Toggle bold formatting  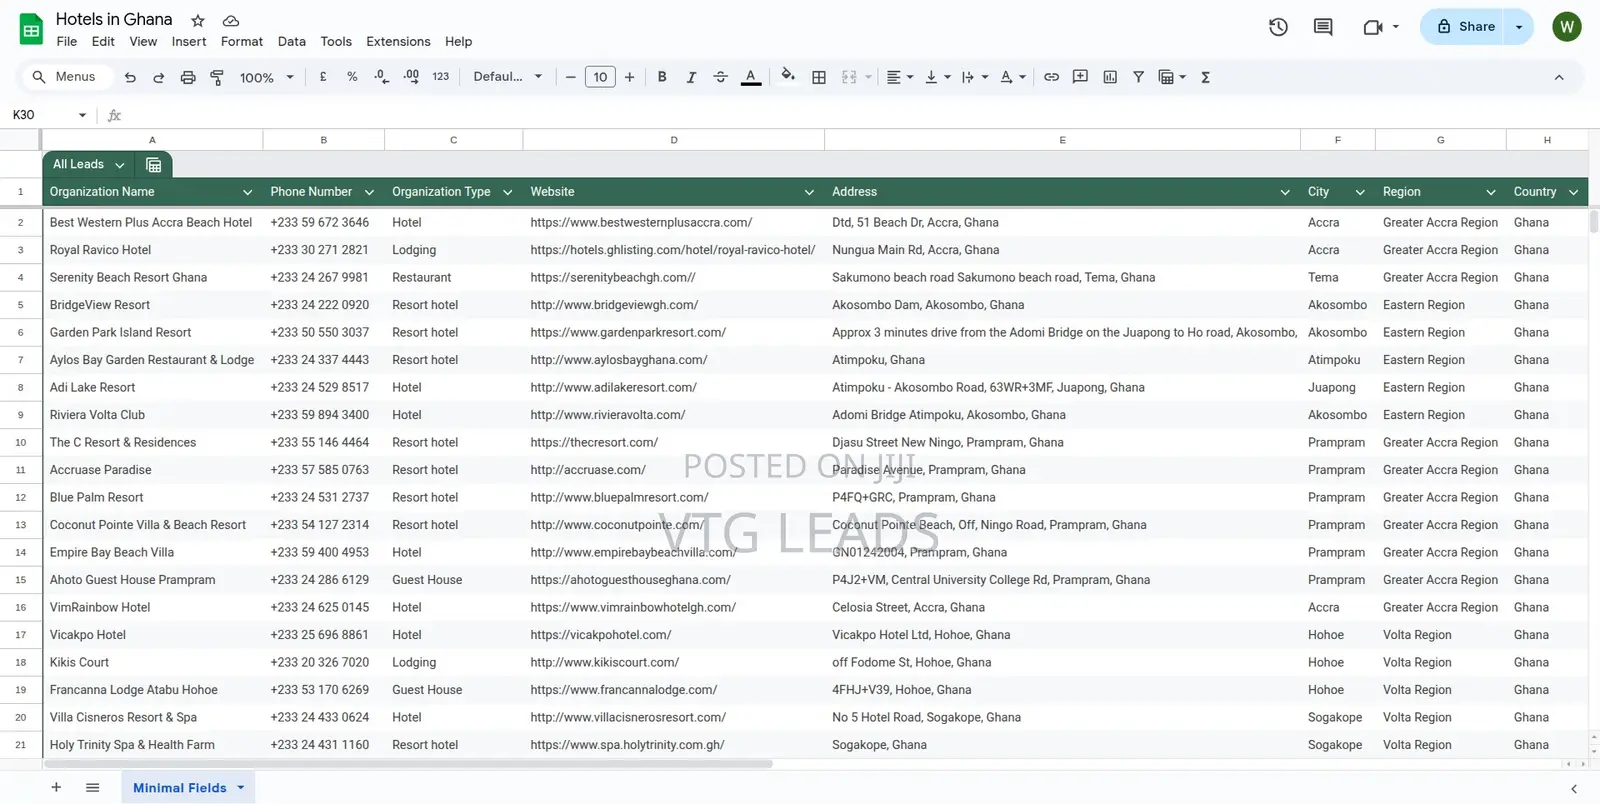click(x=662, y=77)
